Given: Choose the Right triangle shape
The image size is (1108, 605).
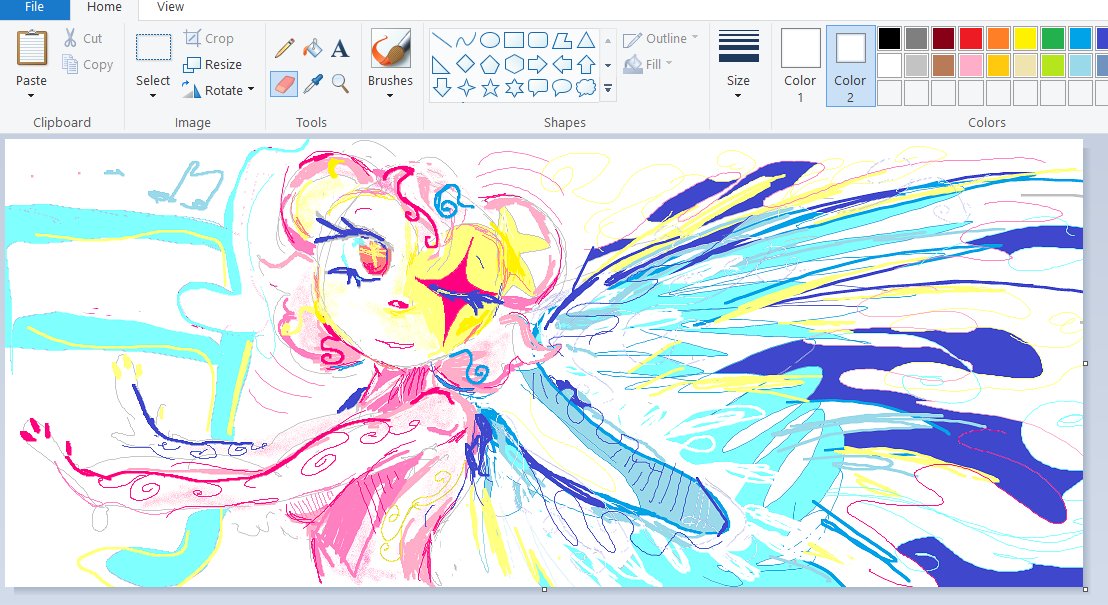Looking at the screenshot, I should click(442, 64).
